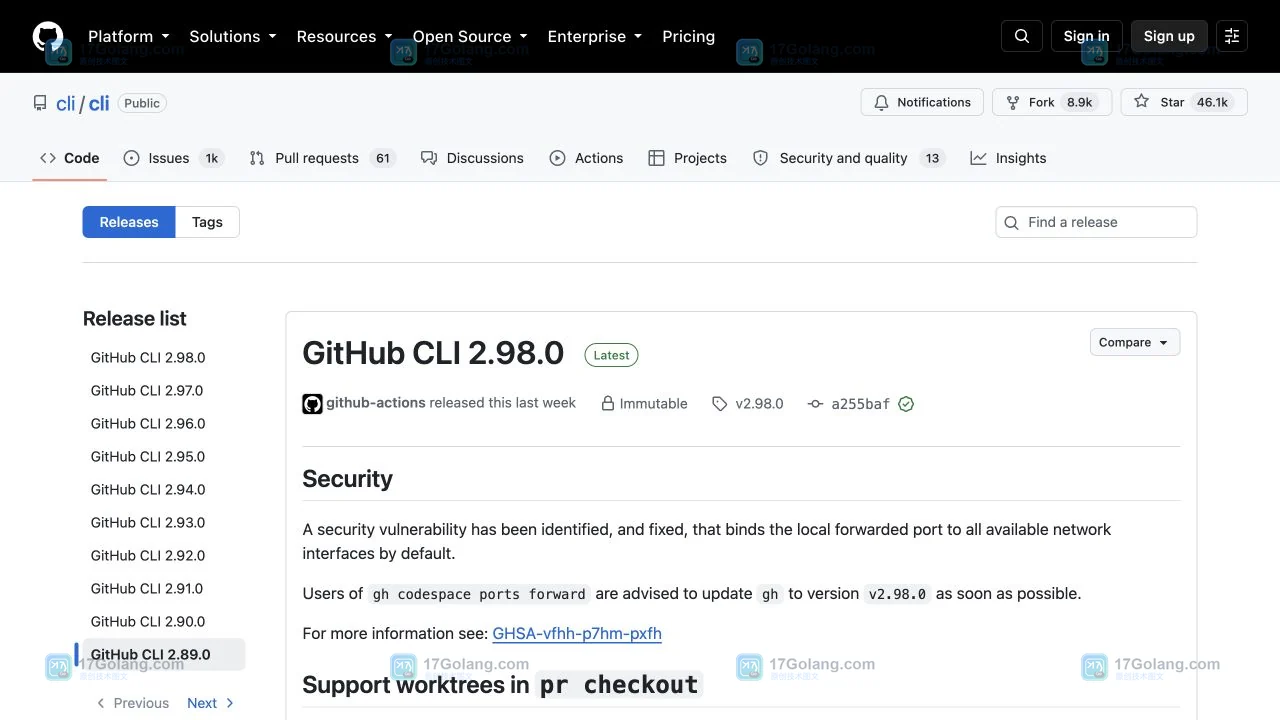Click the magnifier icon in Find a release
1280x720 pixels.
pos(1012,222)
